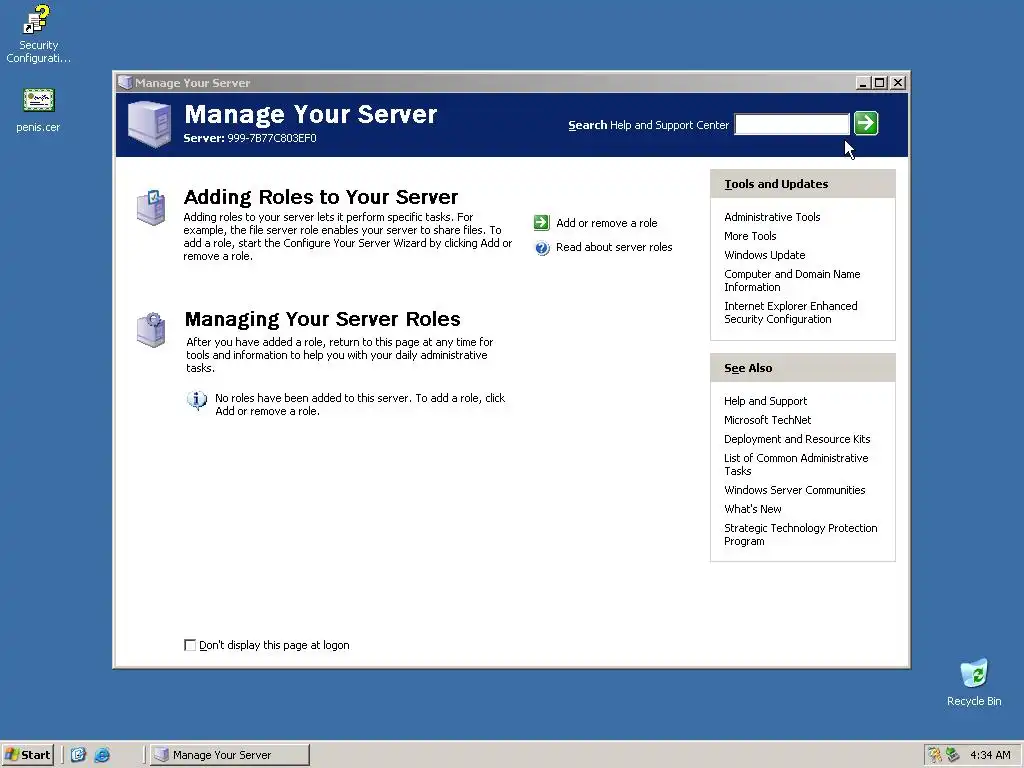The image size is (1024, 768).
Task: Open Administrative Tools link
Action: coord(772,217)
